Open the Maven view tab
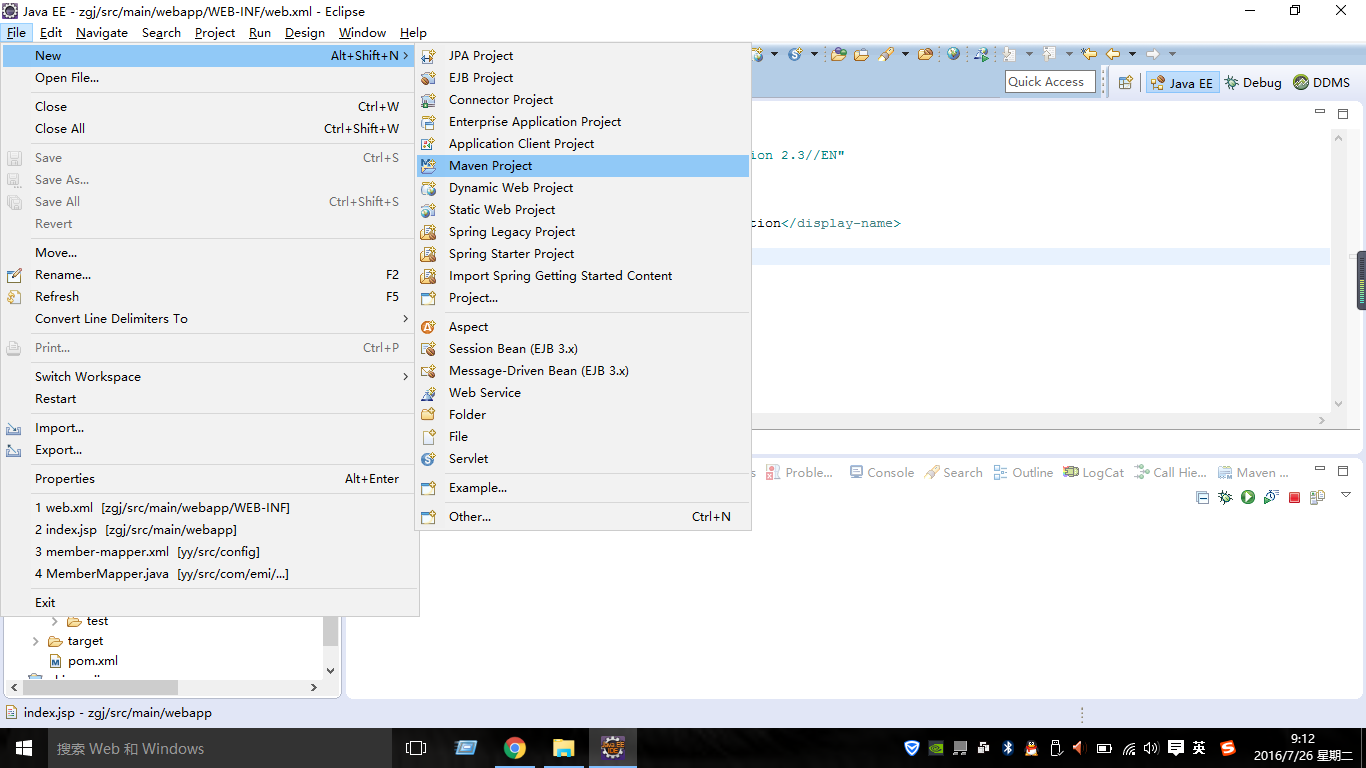This screenshot has width=1366, height=768. (x=1254, y=473)
